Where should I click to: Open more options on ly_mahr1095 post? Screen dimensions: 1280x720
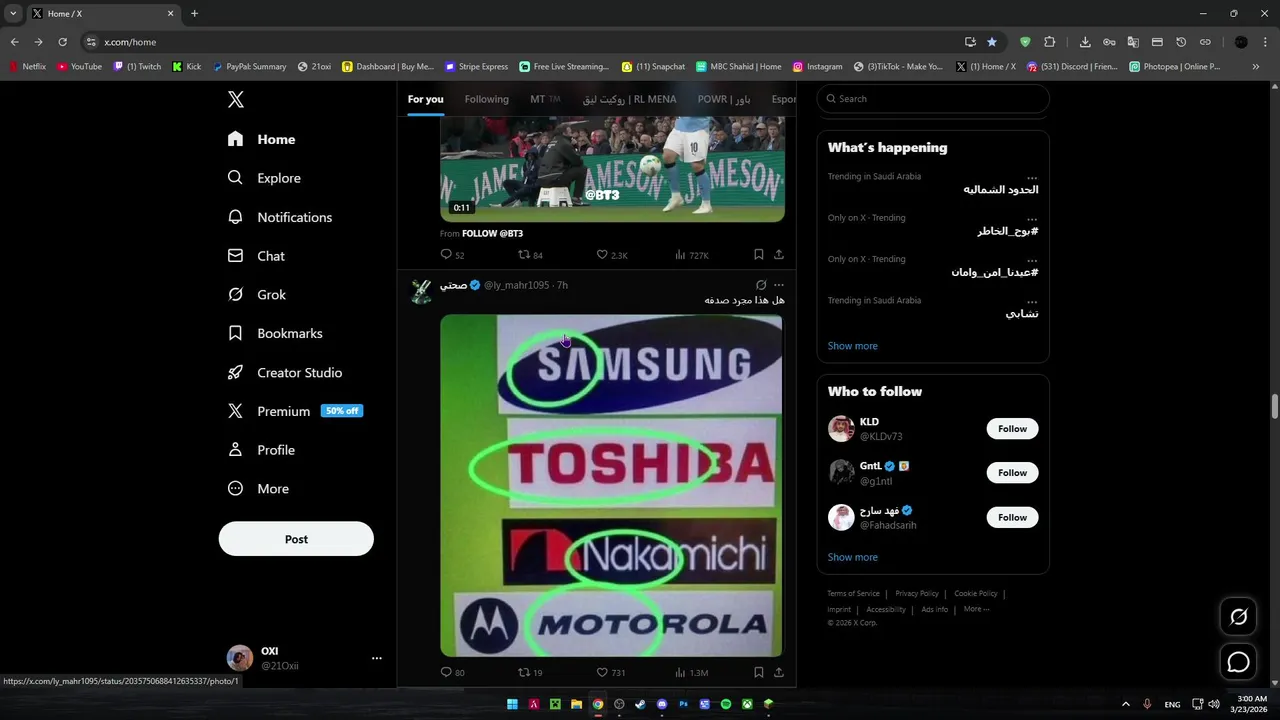pyautogui.click(x=779, y=285)
